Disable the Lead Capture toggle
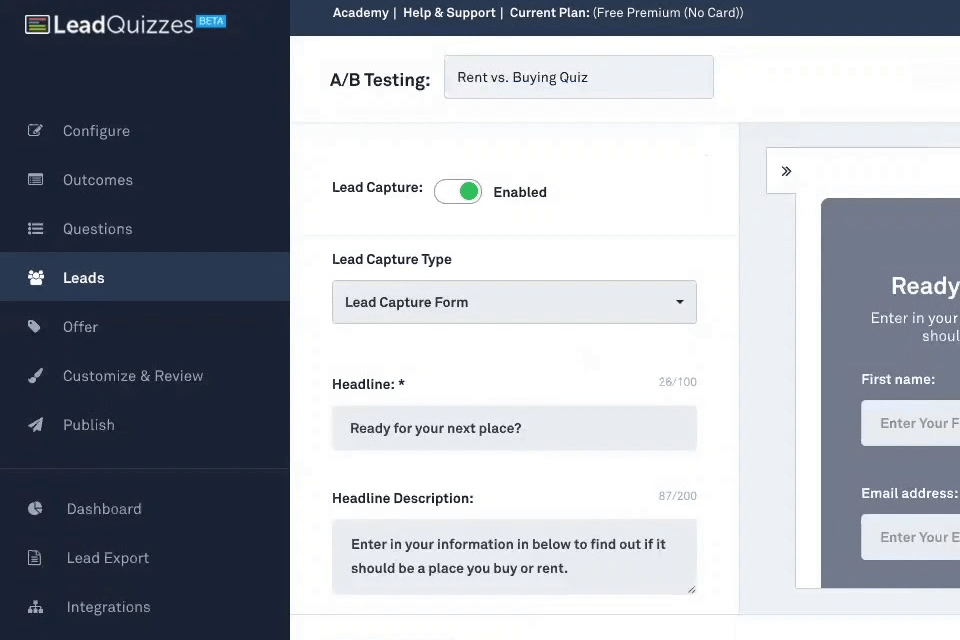 click(458, 192)
